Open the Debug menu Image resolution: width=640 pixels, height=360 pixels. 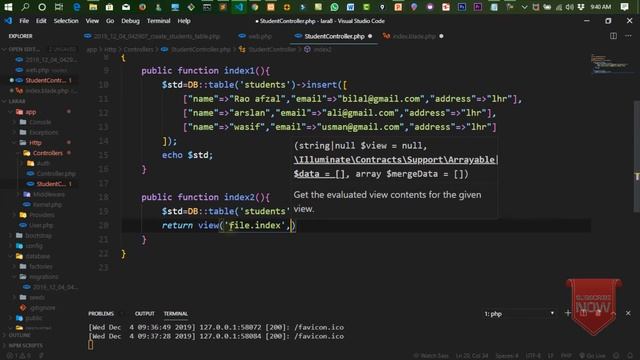[x=130, y=21]
